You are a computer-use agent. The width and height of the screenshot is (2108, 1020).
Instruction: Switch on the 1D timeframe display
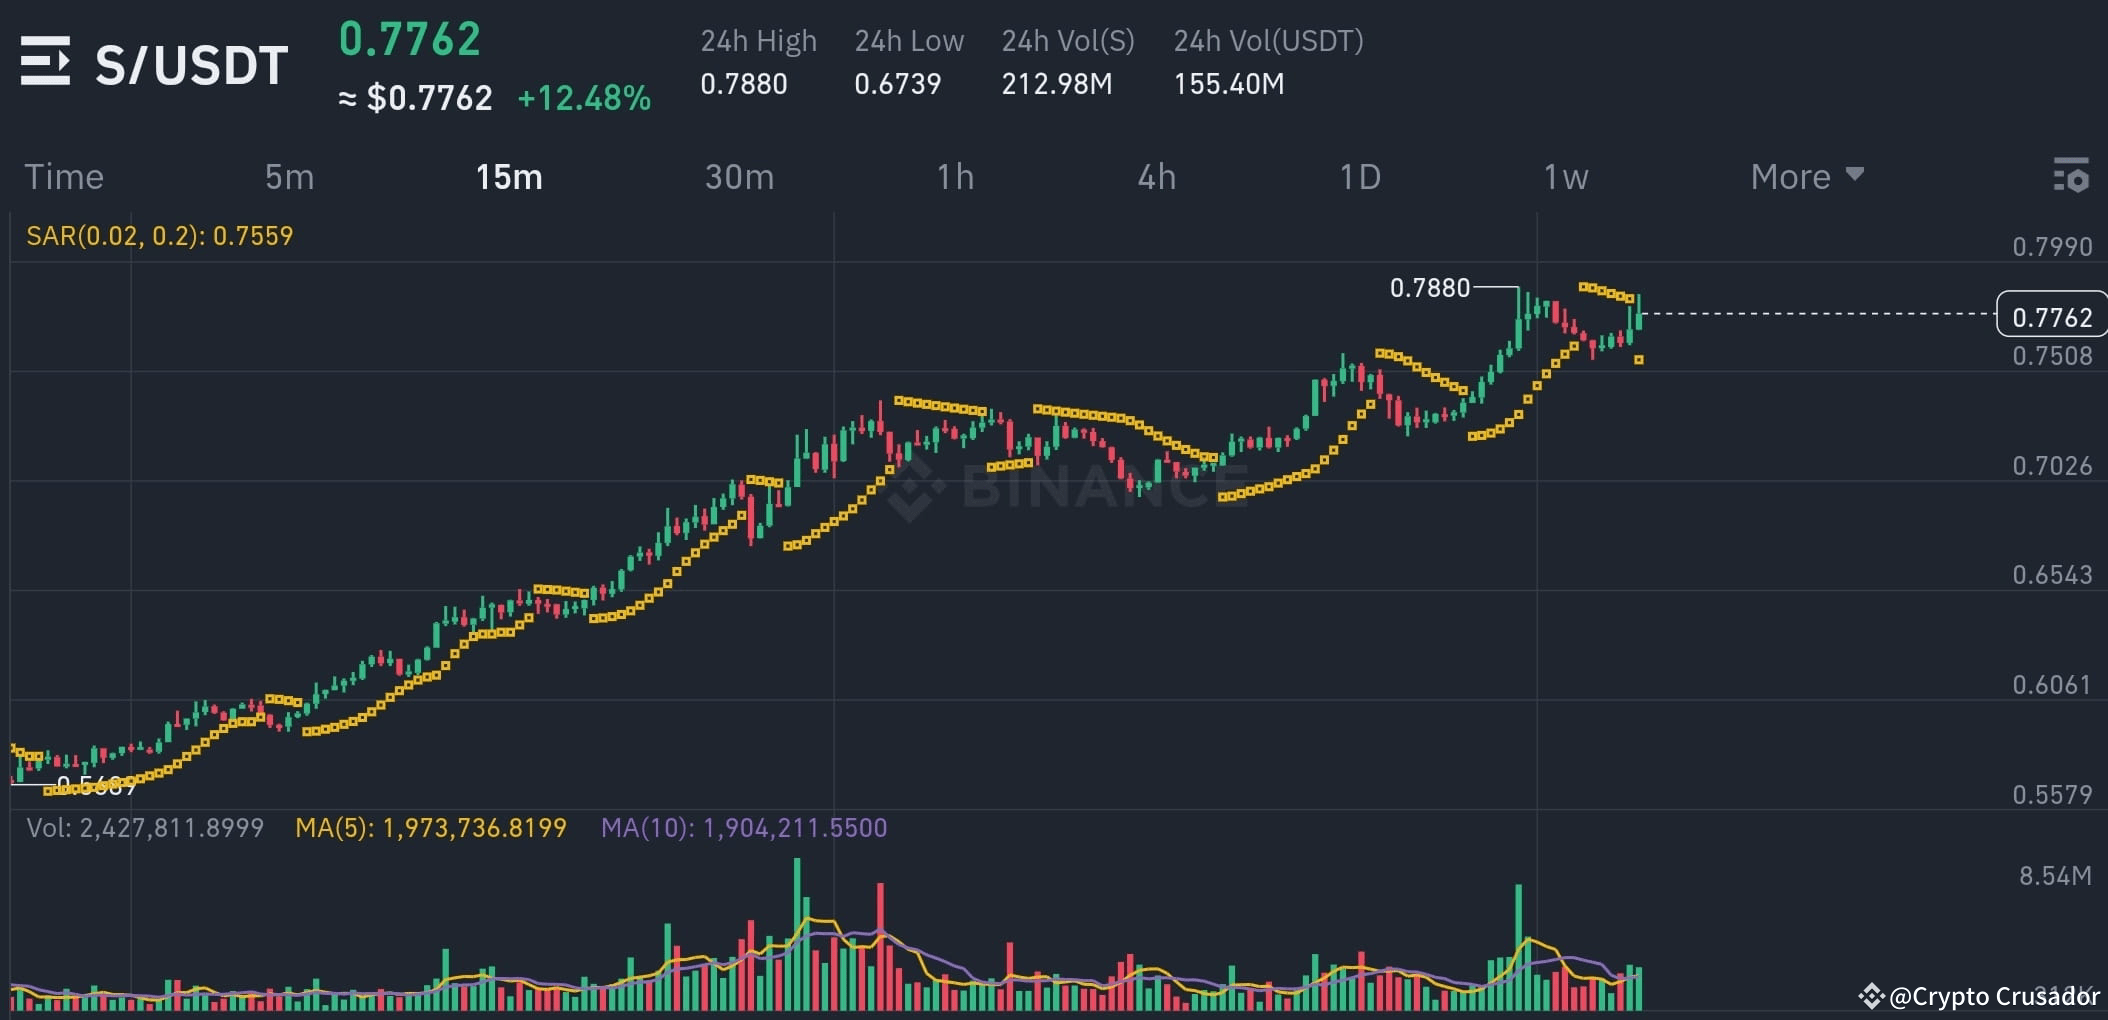coord(1360,176)
